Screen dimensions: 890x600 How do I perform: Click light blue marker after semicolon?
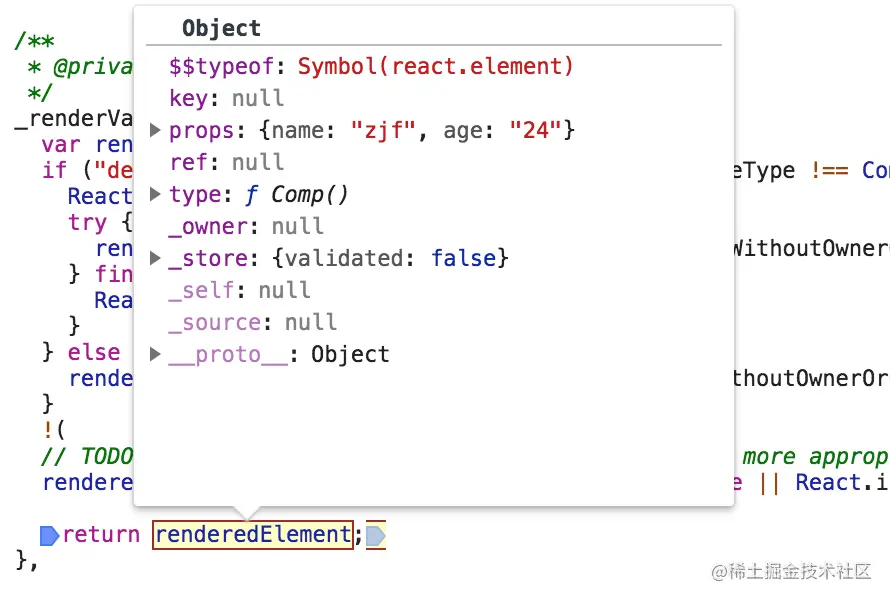pos(376,535)
